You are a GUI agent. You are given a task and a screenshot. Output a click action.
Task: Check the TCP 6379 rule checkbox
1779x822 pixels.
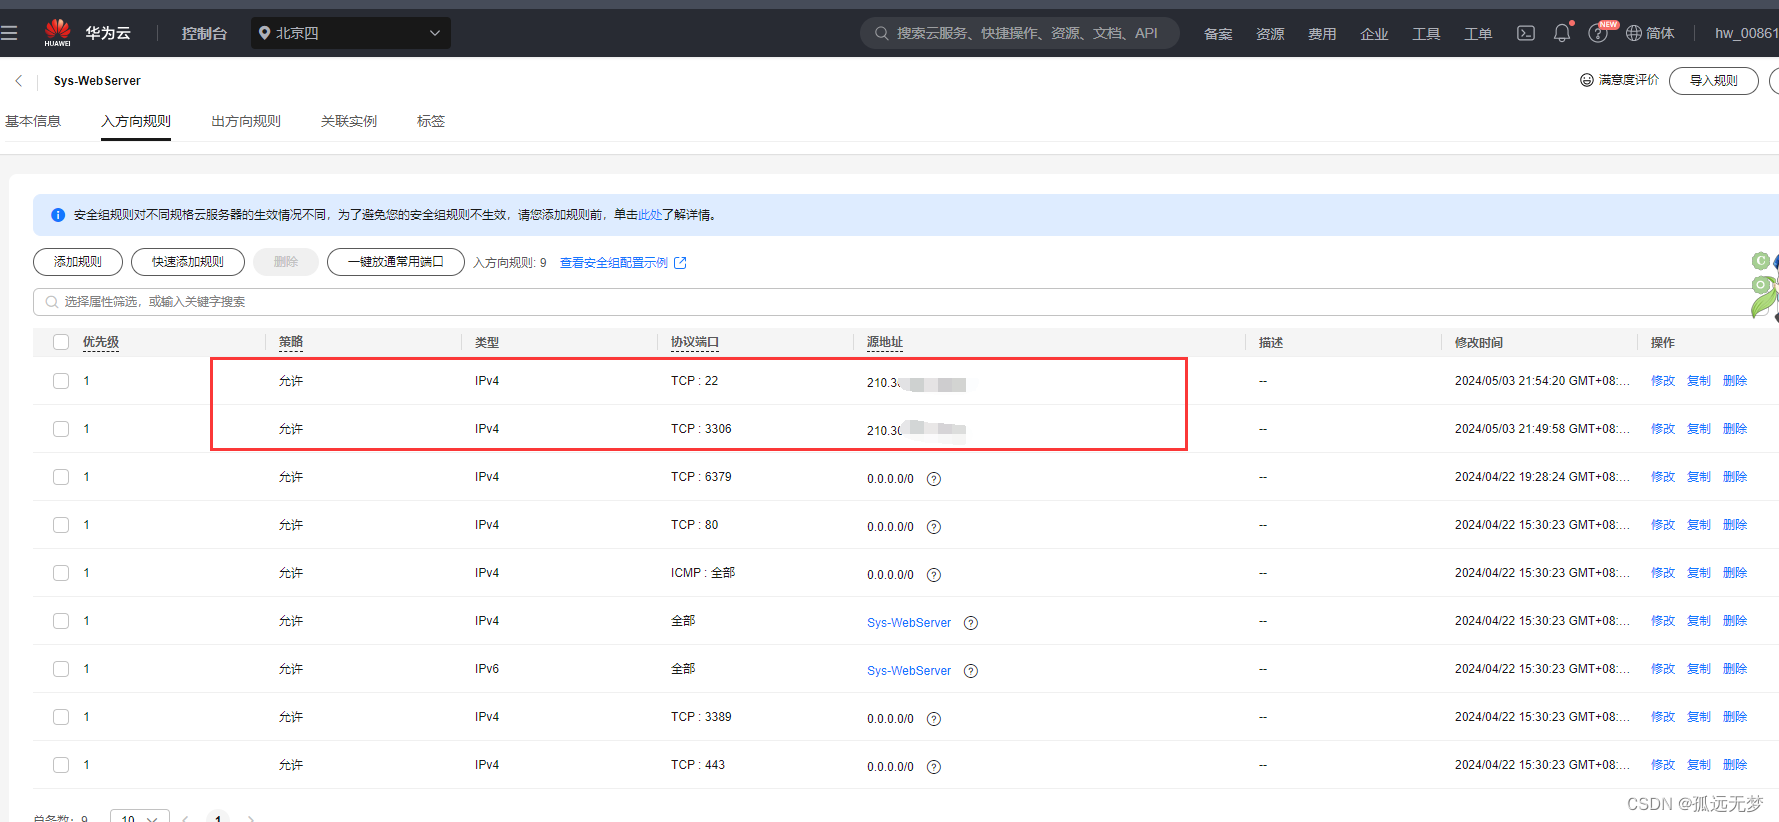[x=61, y=477]
